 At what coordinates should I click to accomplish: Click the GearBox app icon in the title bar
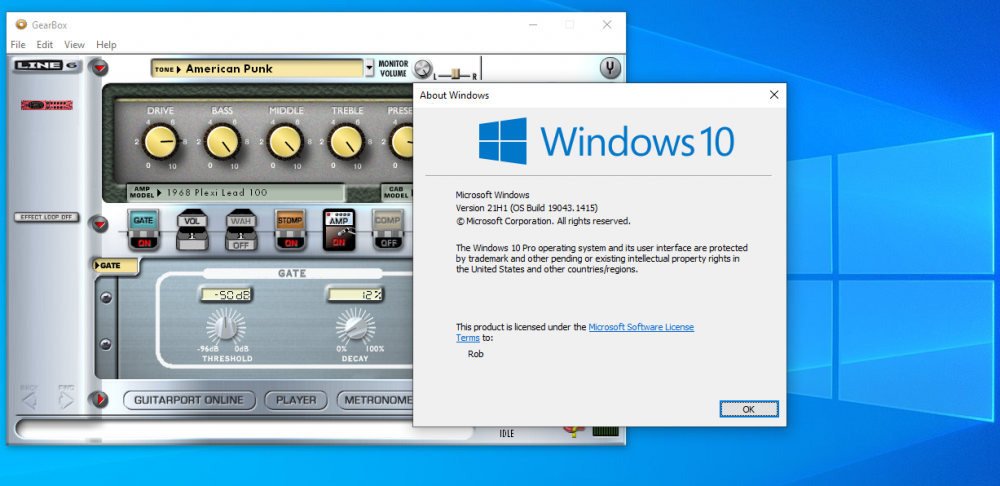[x=21, y=25]
